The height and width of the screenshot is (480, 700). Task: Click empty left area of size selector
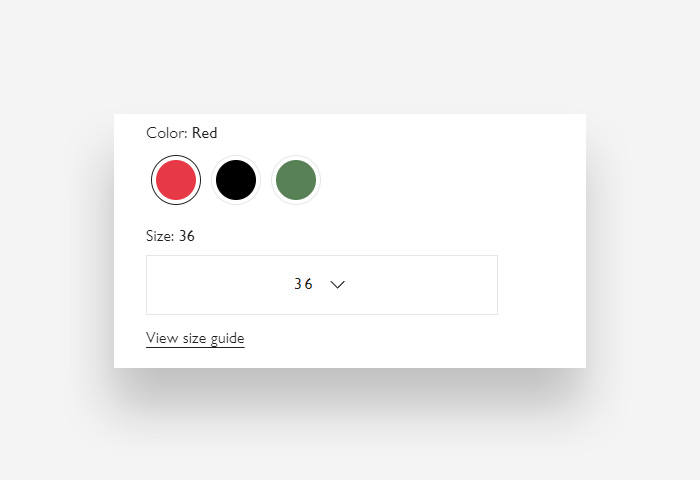click(200, 285)
